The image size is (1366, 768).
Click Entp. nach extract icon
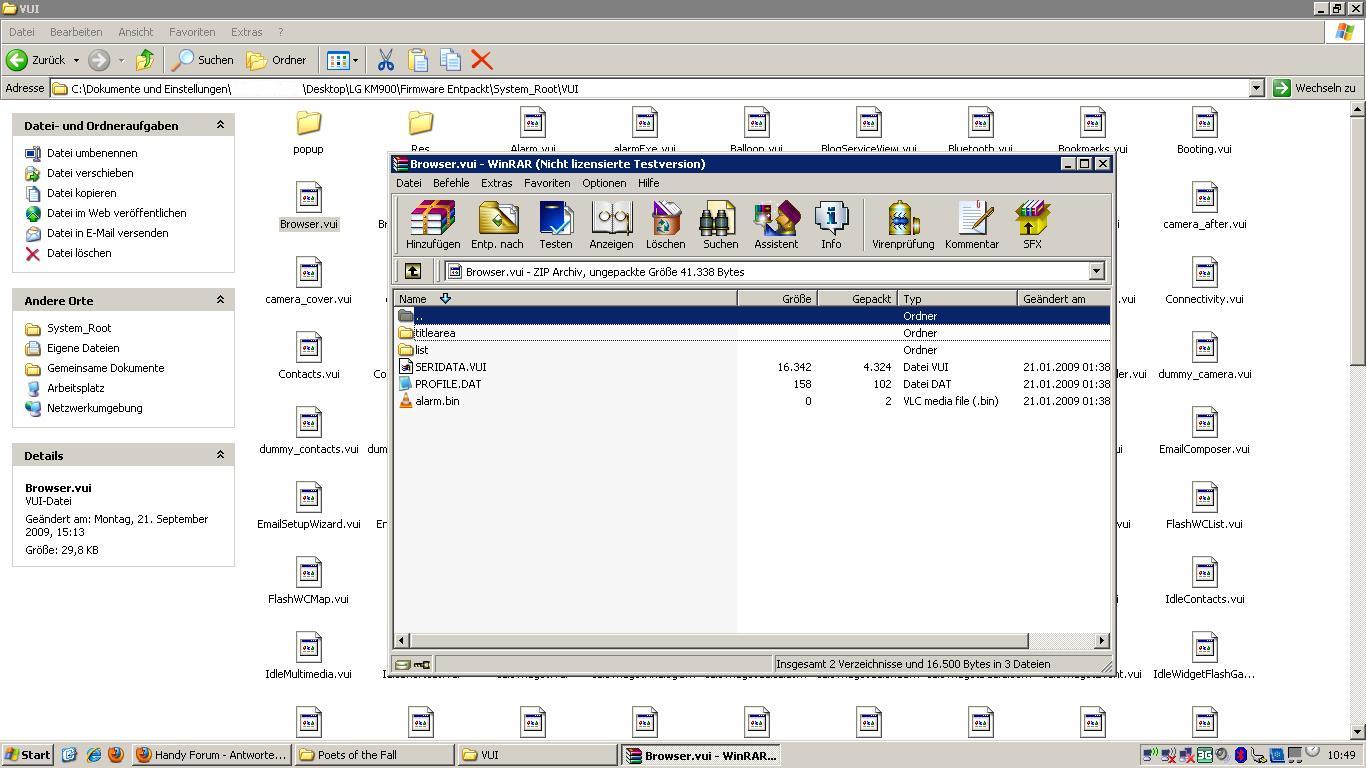point(497,224)
